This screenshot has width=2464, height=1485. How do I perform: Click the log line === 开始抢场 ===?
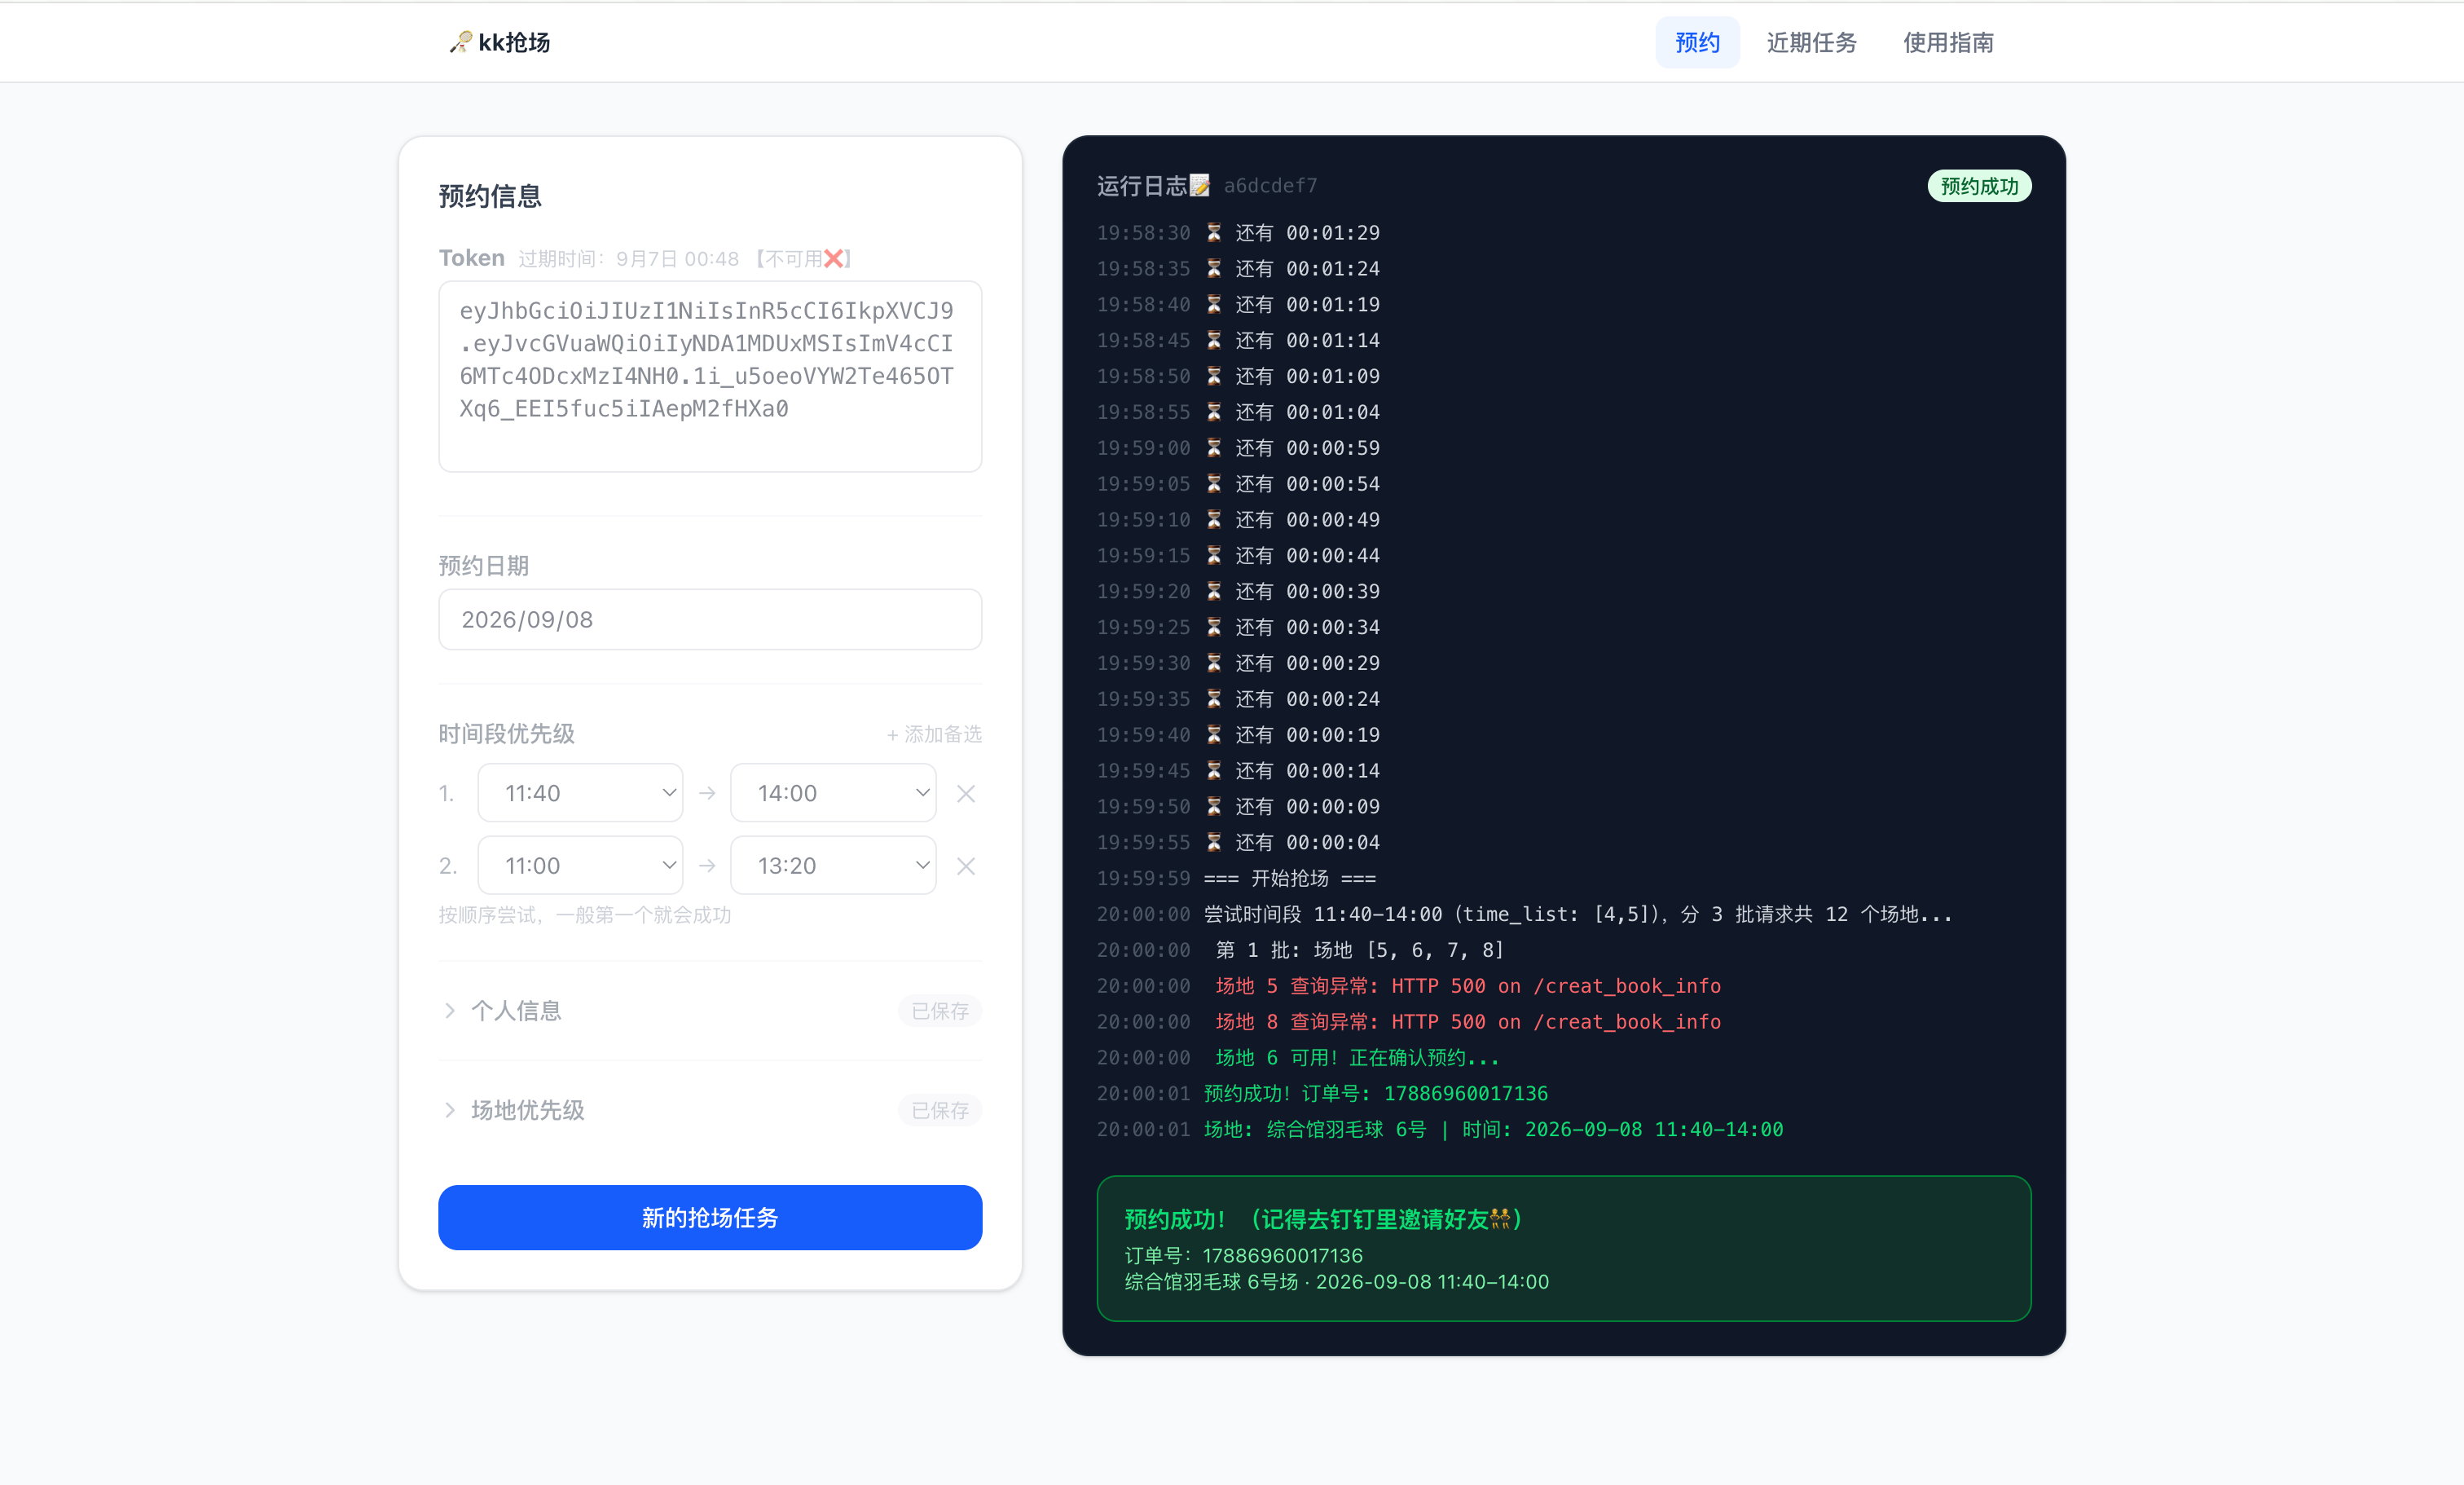(1290, 878)
